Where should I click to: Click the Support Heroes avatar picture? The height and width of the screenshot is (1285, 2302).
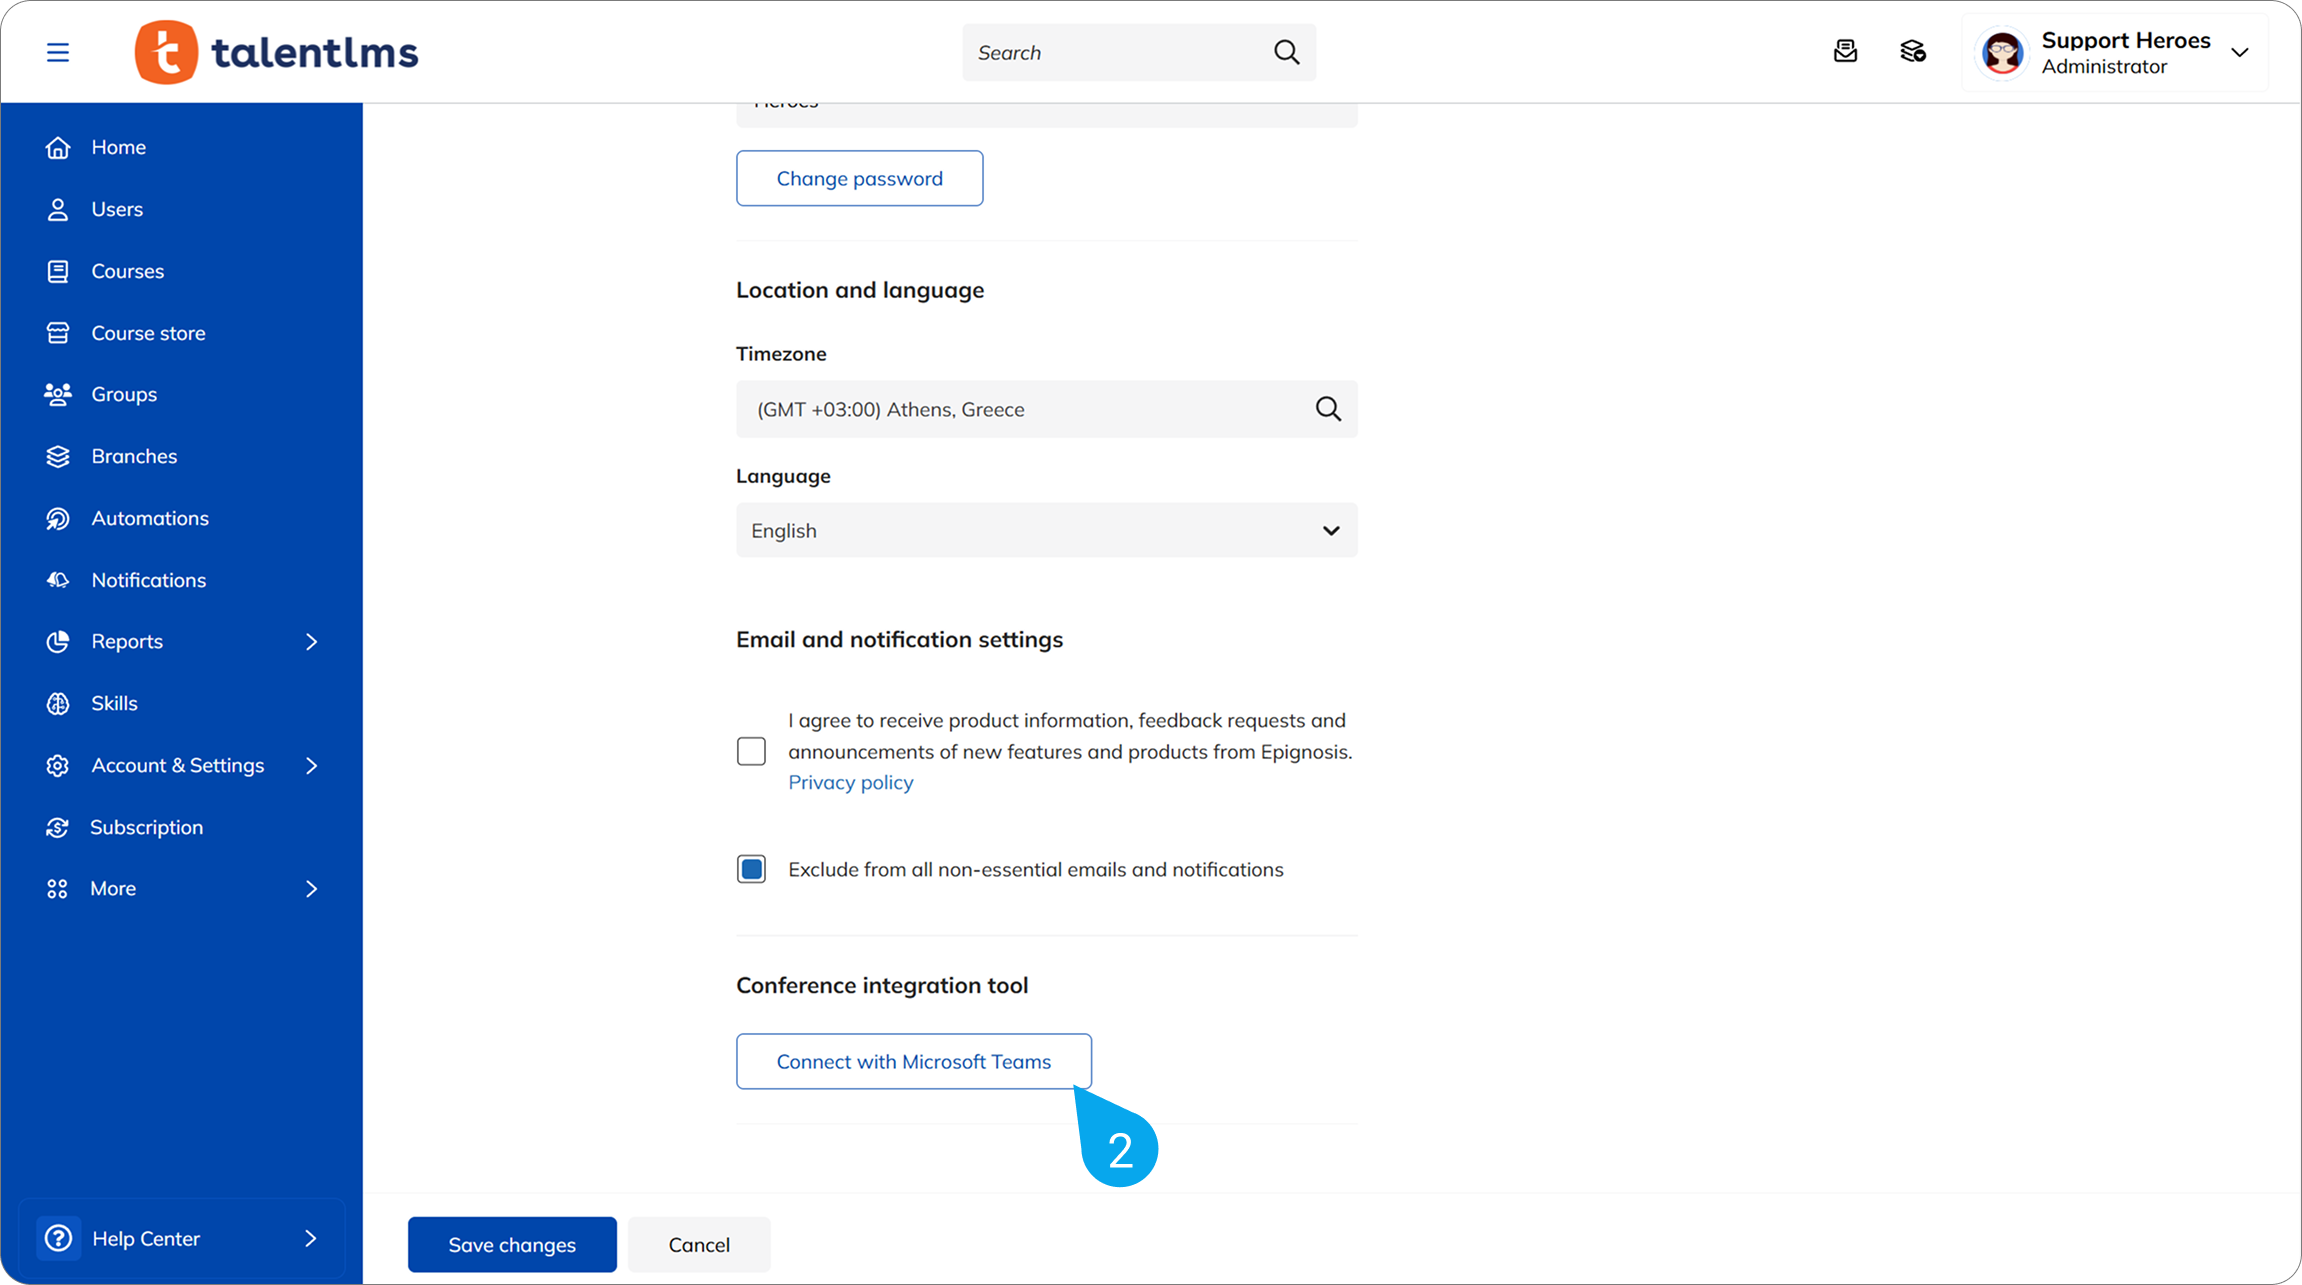pyautogui.click(x=2003, y=53)
